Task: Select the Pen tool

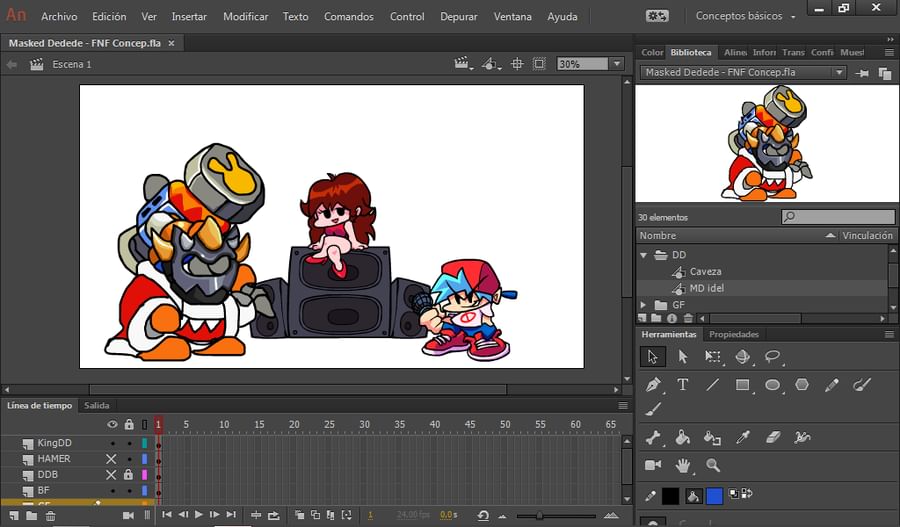Action: pyautogui.click(x=653, y=385)
